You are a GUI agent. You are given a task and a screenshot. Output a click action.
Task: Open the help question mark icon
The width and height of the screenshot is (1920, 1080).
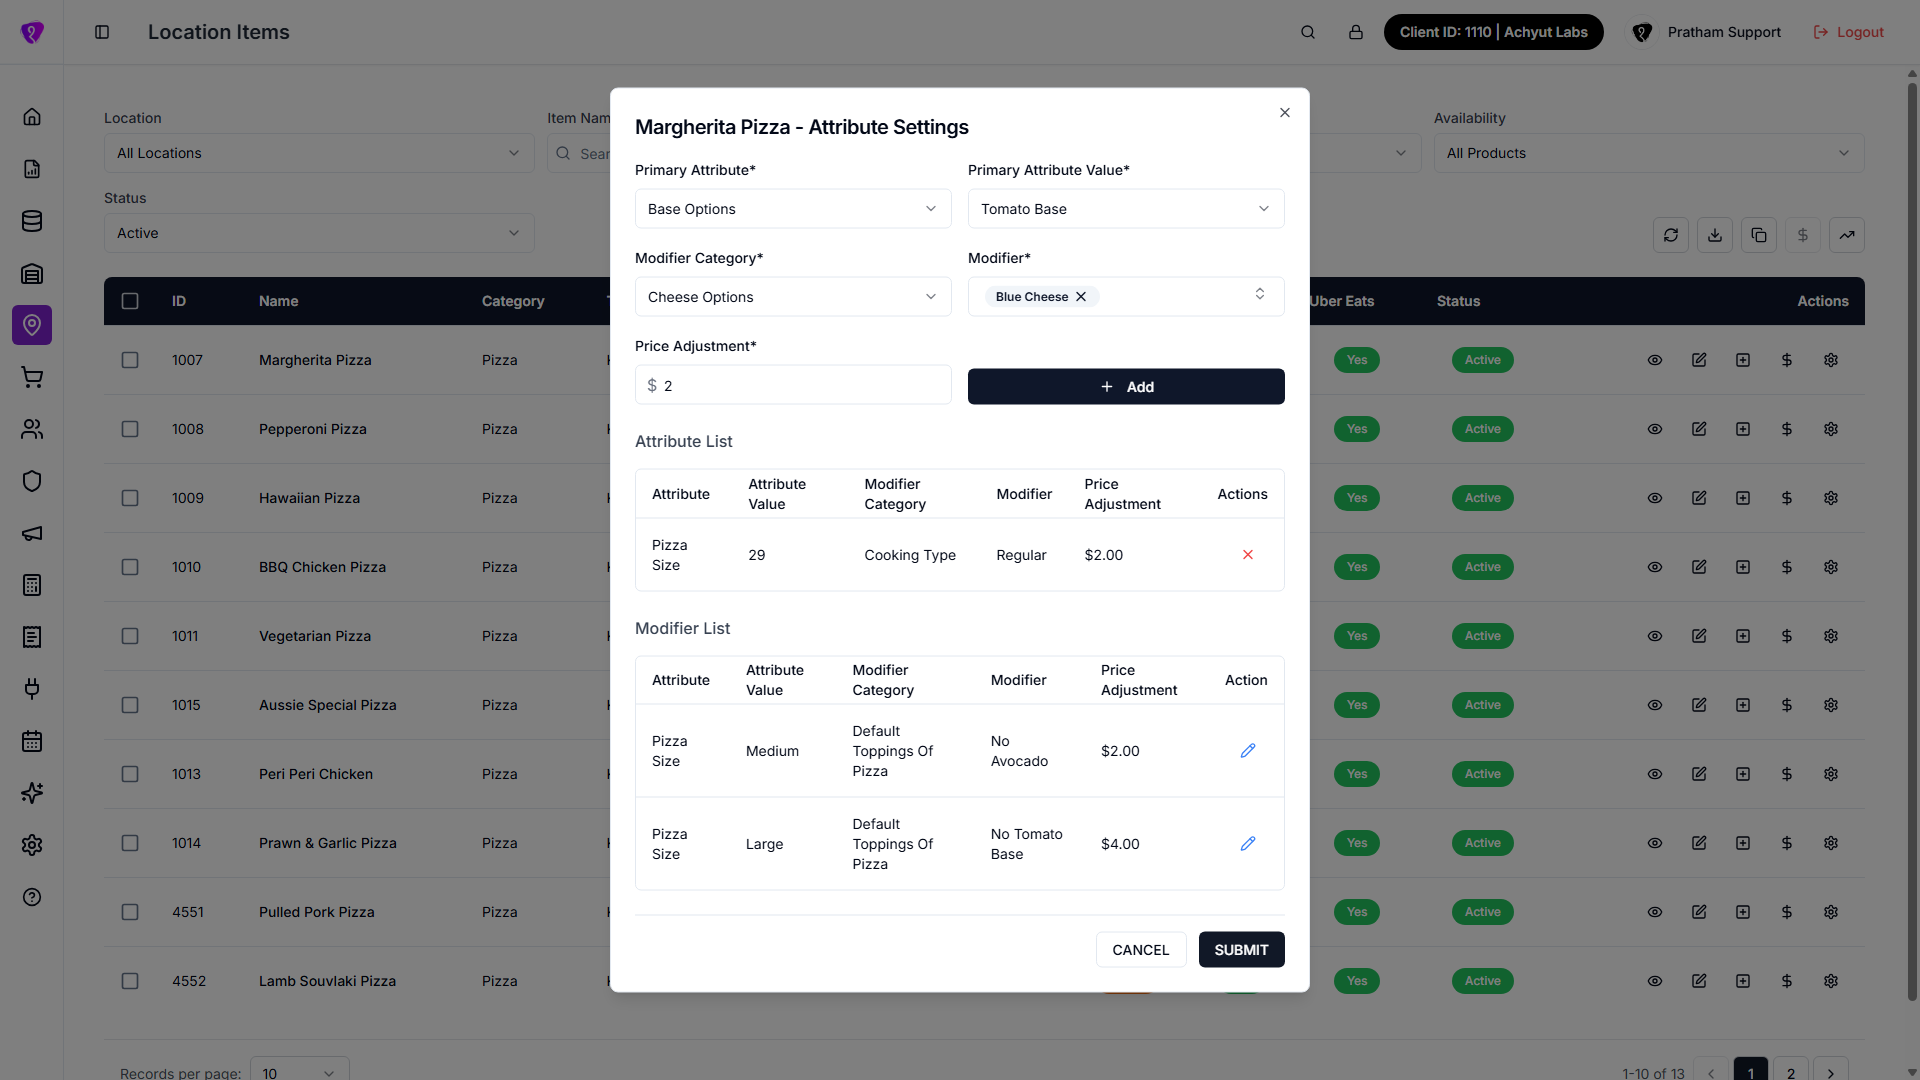point(32,897)
